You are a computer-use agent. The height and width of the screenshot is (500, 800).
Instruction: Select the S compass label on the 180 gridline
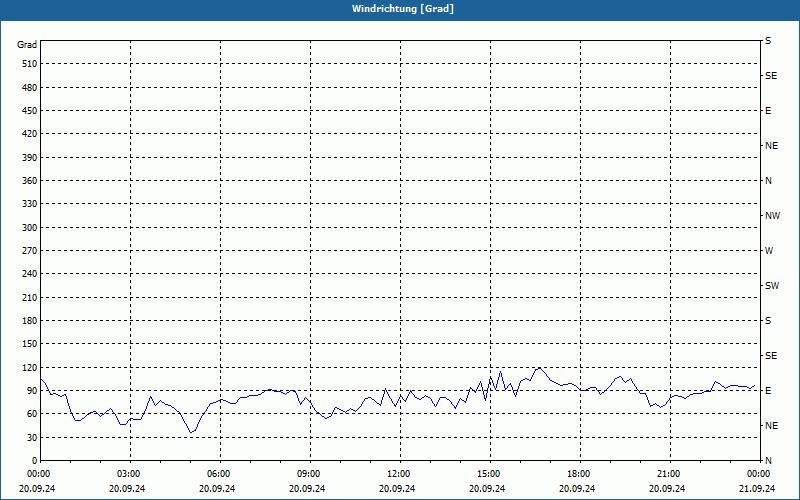click(768, 320)
